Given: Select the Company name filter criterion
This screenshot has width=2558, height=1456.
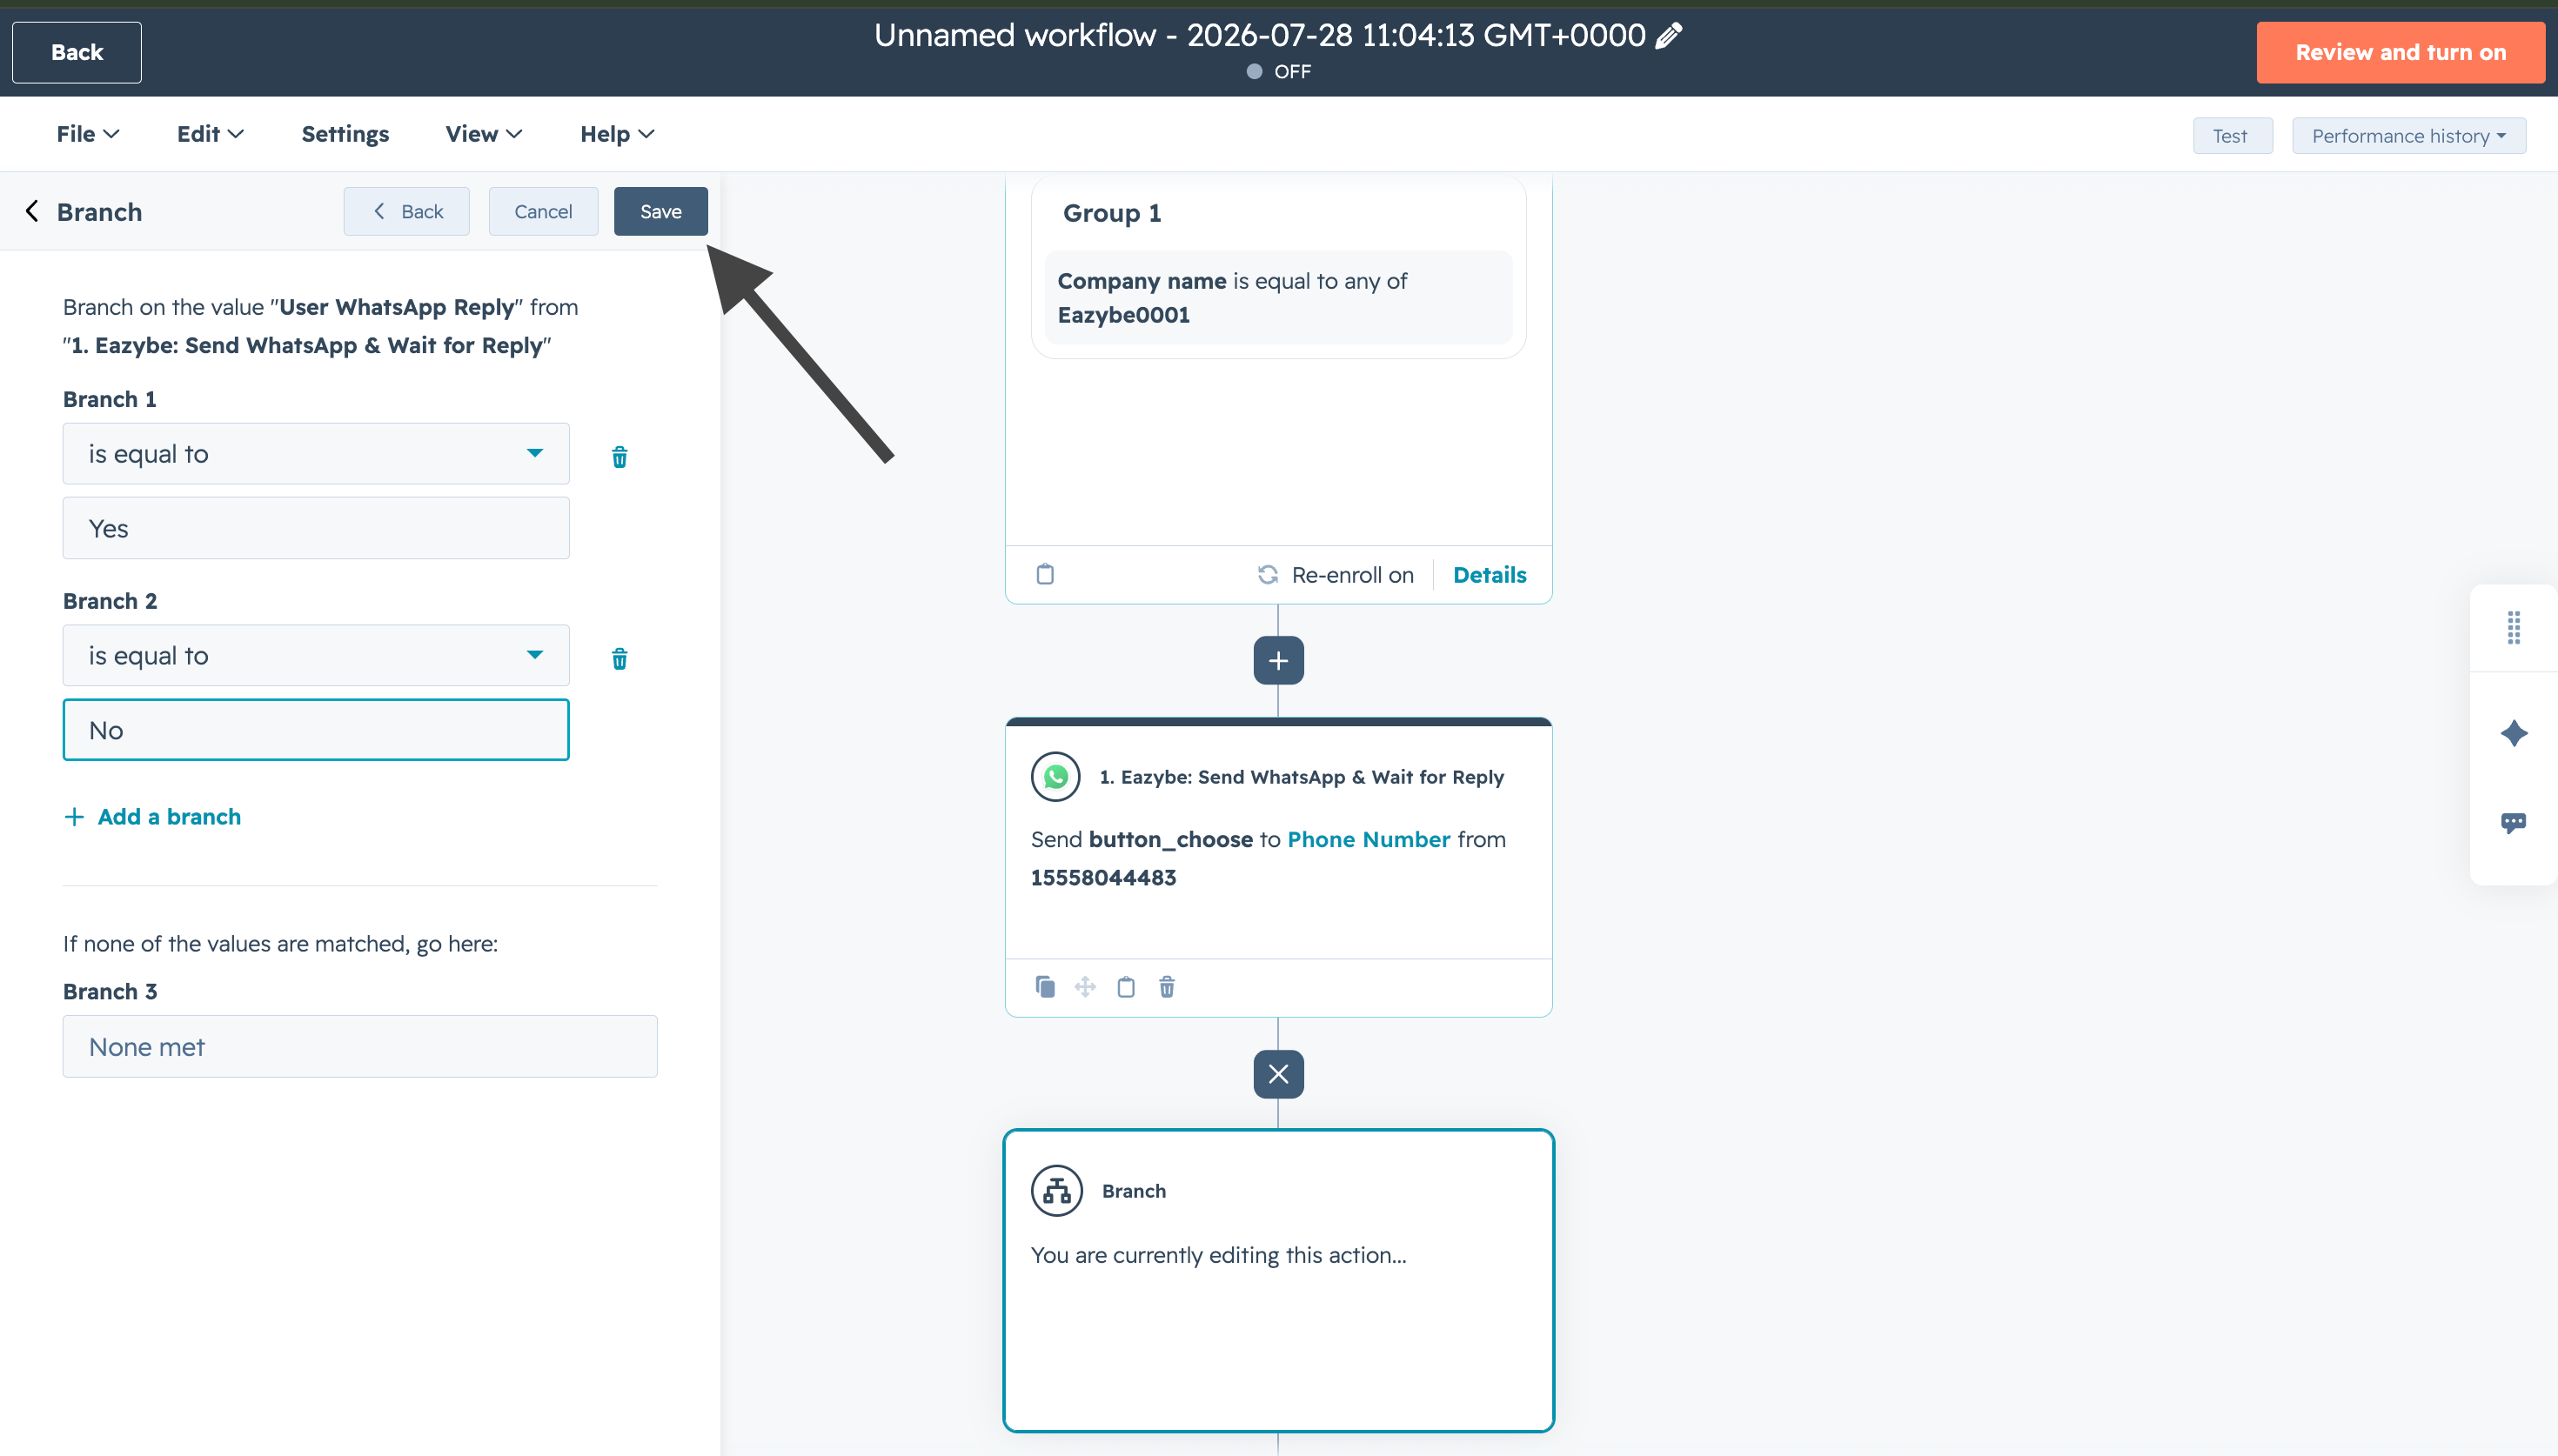Looking at the screenshot, I should click(x=1278, y=297).
